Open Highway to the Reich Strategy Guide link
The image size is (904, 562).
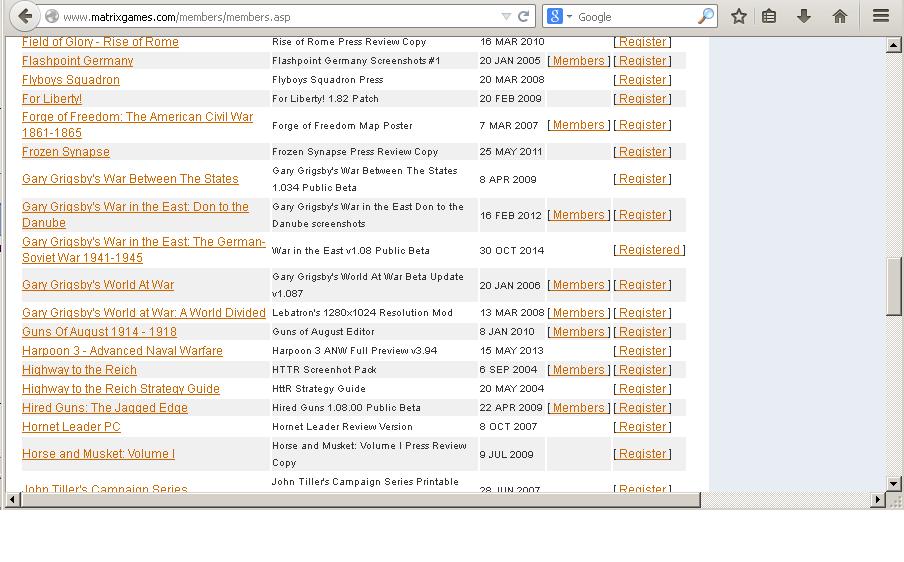[120, 389]
